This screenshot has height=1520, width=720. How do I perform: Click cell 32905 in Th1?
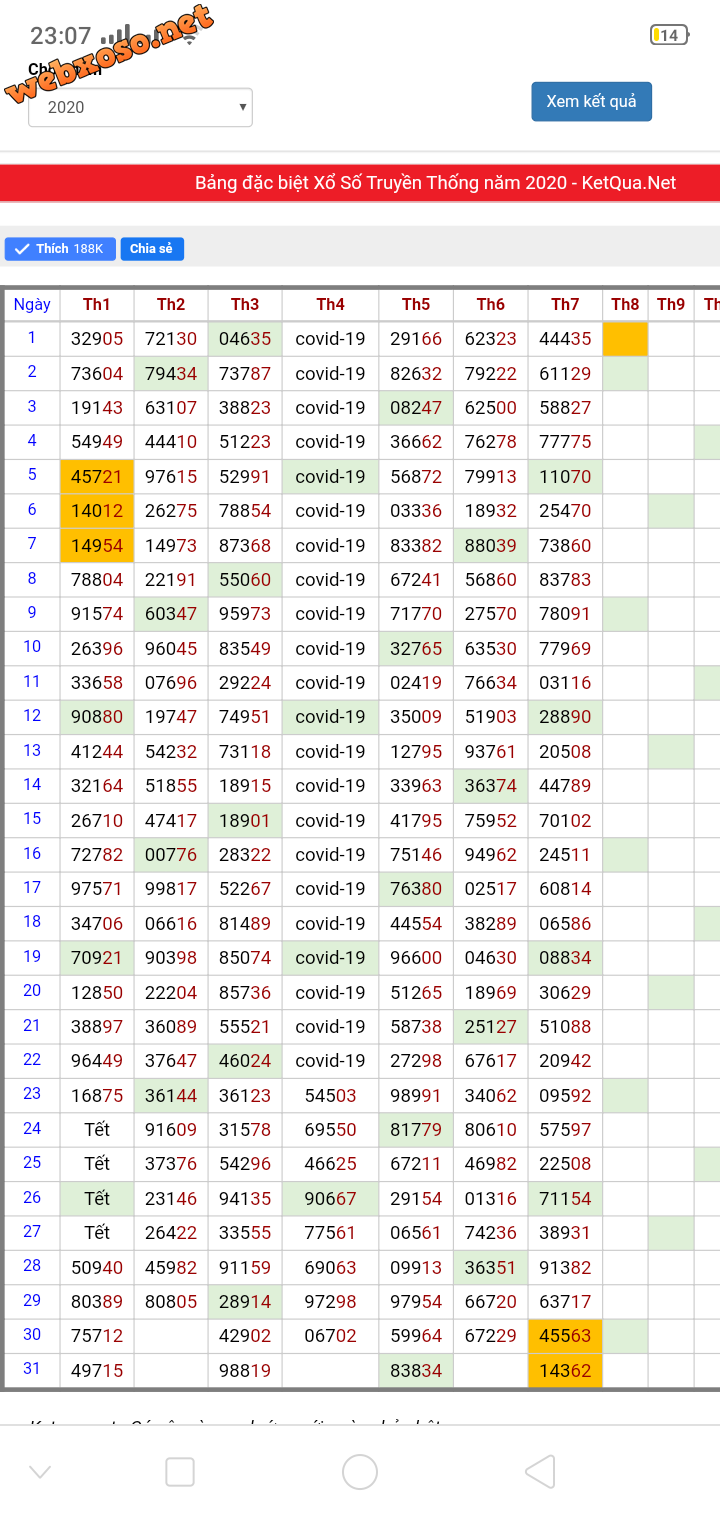[97, 339]
